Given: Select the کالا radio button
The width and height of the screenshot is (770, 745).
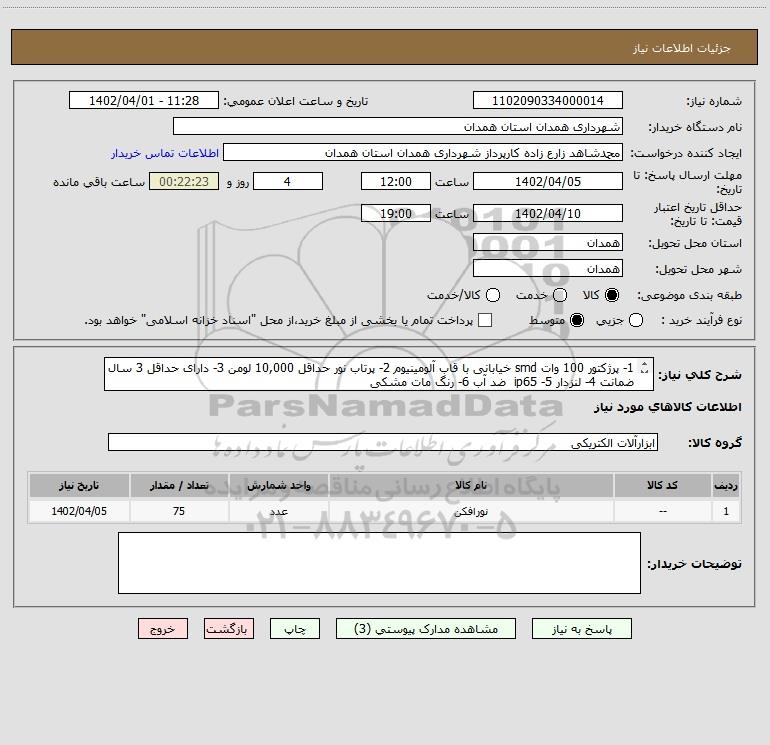Looking at the screenshot, I should tap(612, 295).
